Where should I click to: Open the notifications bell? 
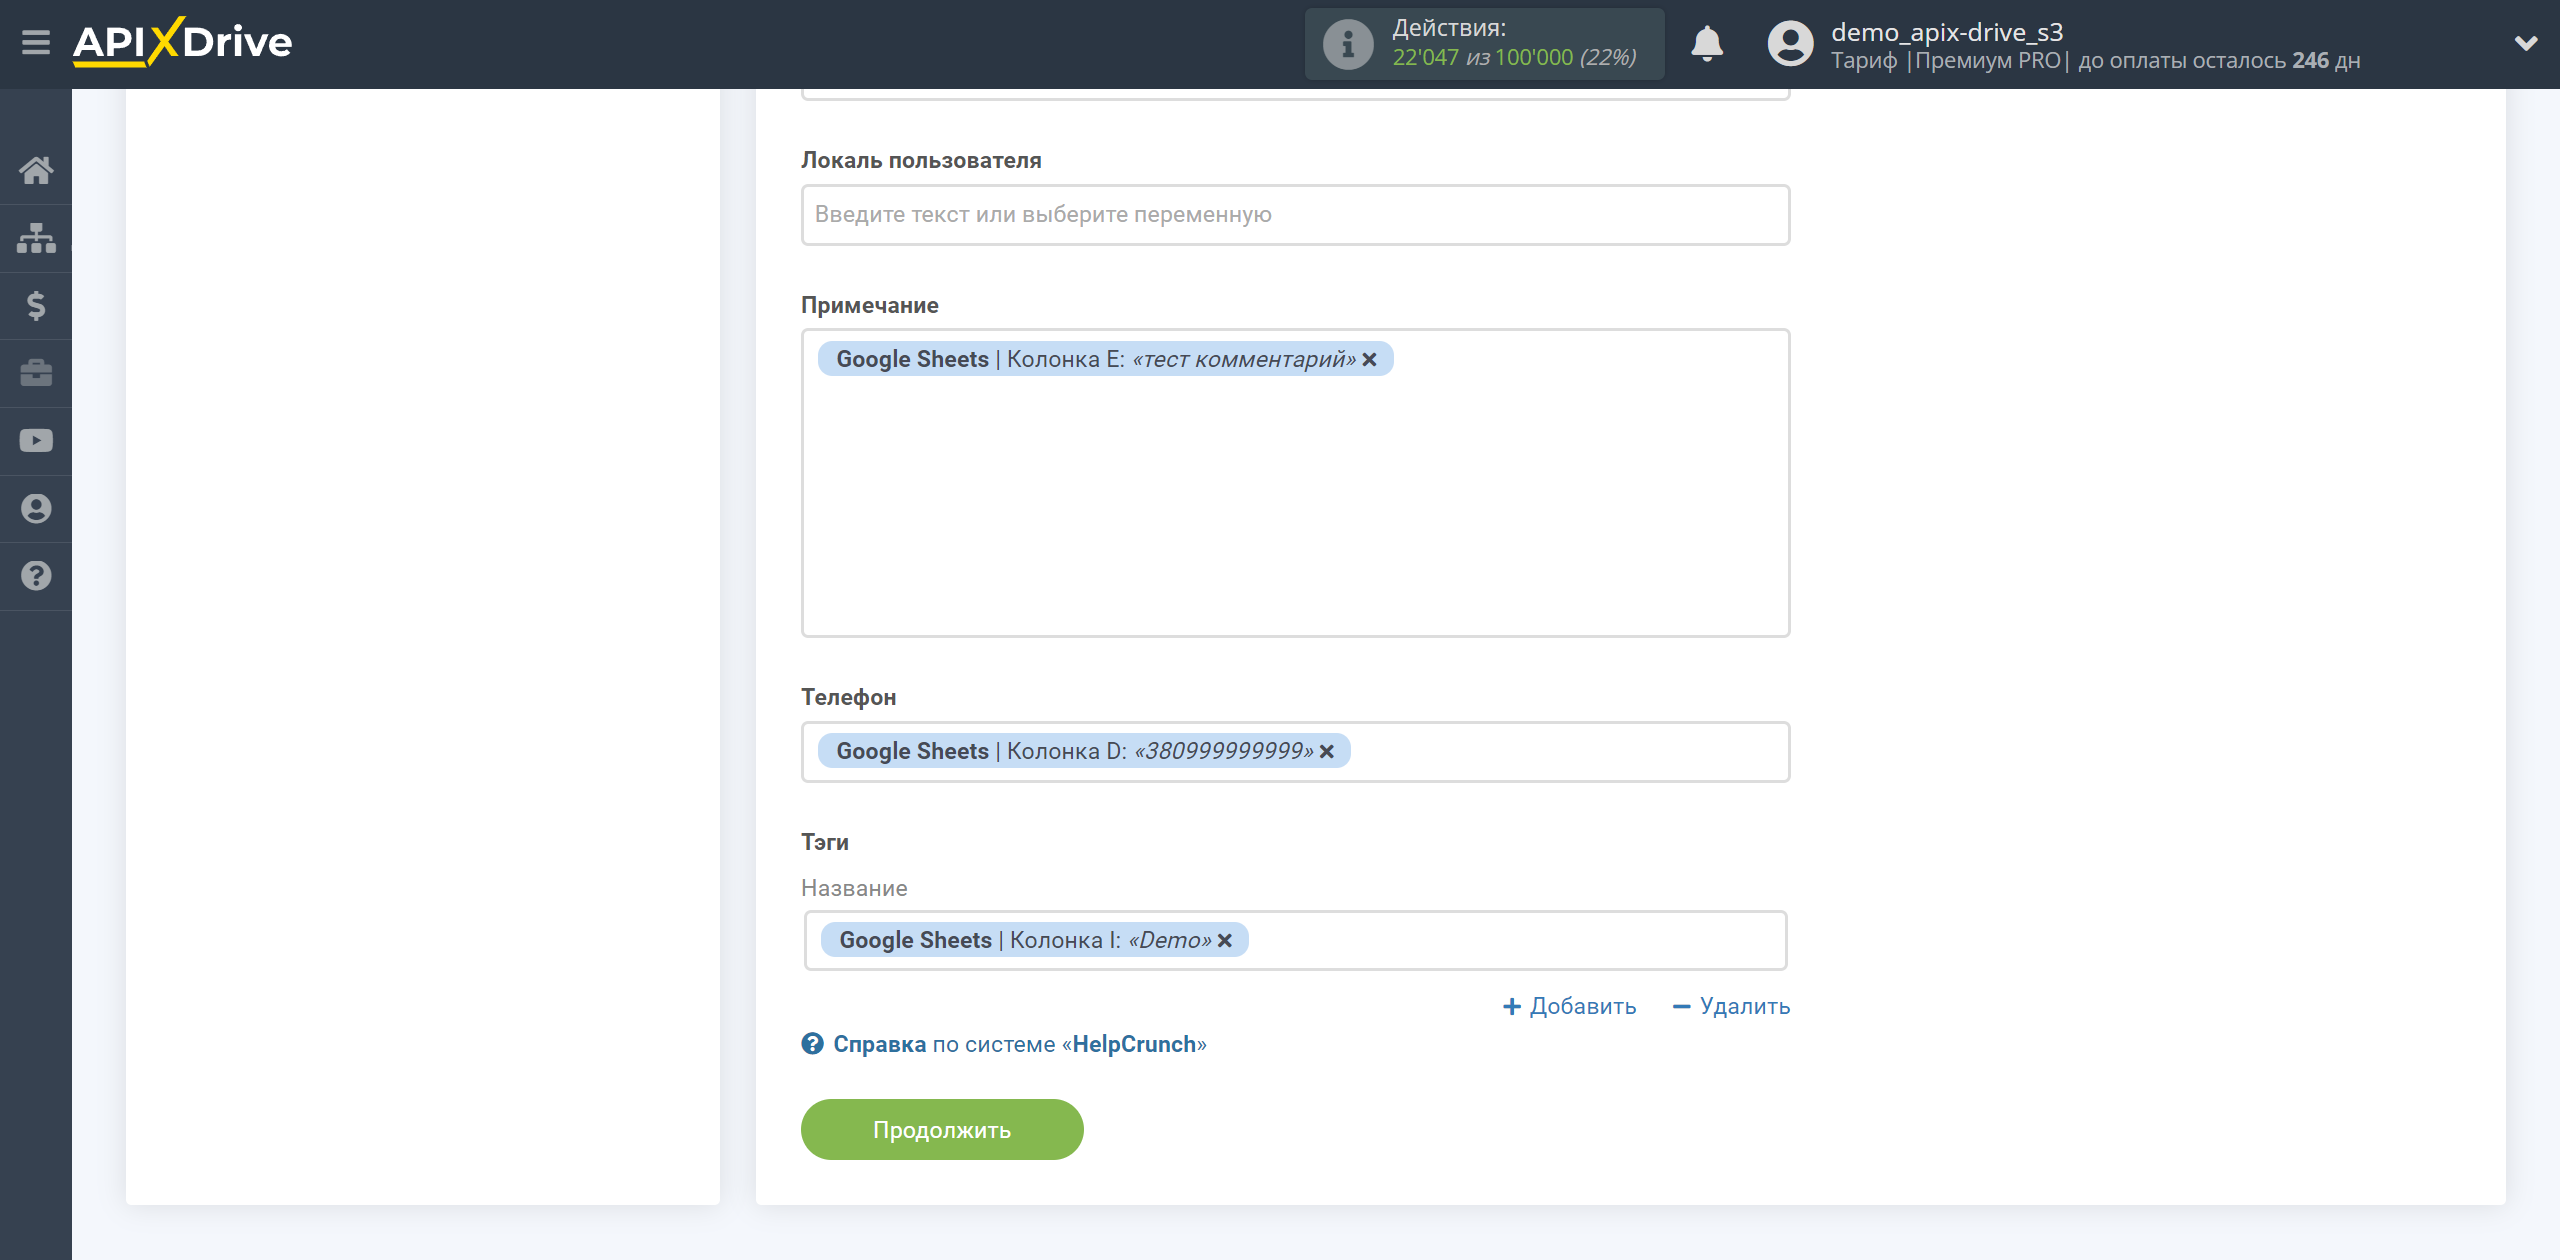click(1707, 44)
